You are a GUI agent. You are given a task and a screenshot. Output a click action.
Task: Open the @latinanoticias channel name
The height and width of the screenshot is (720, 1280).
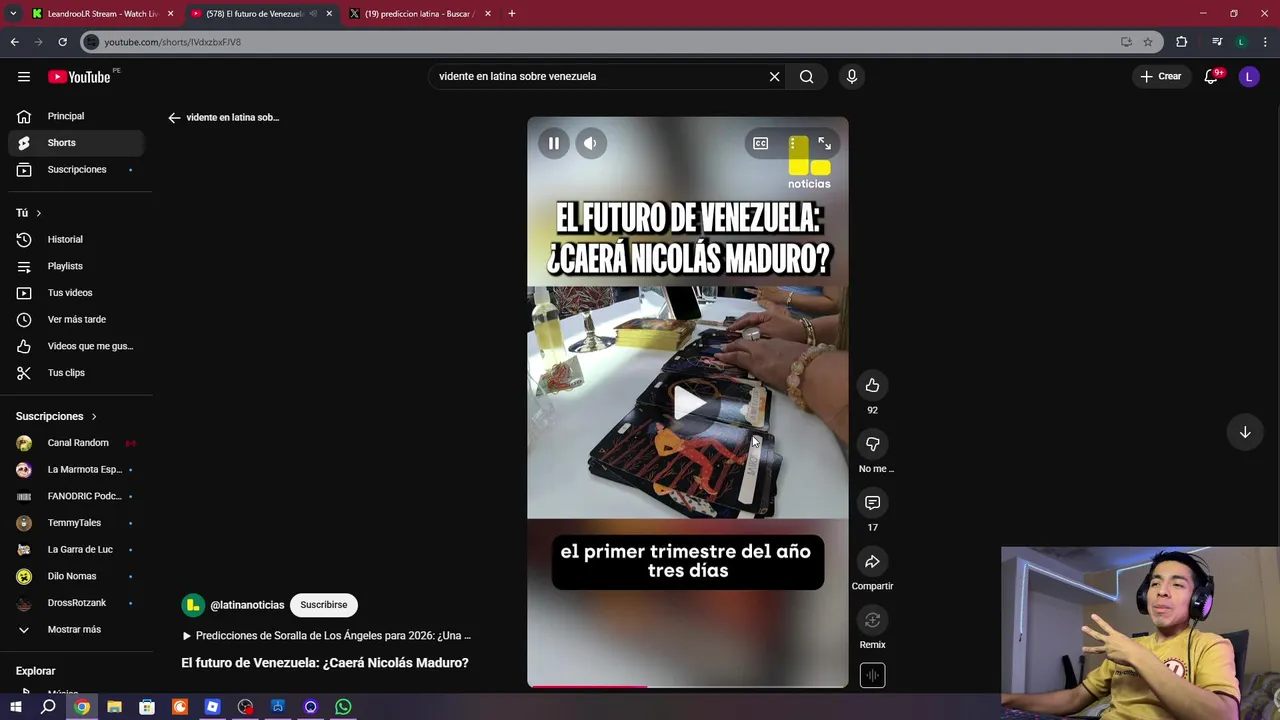pyautogui.click(x=247, y=605)
